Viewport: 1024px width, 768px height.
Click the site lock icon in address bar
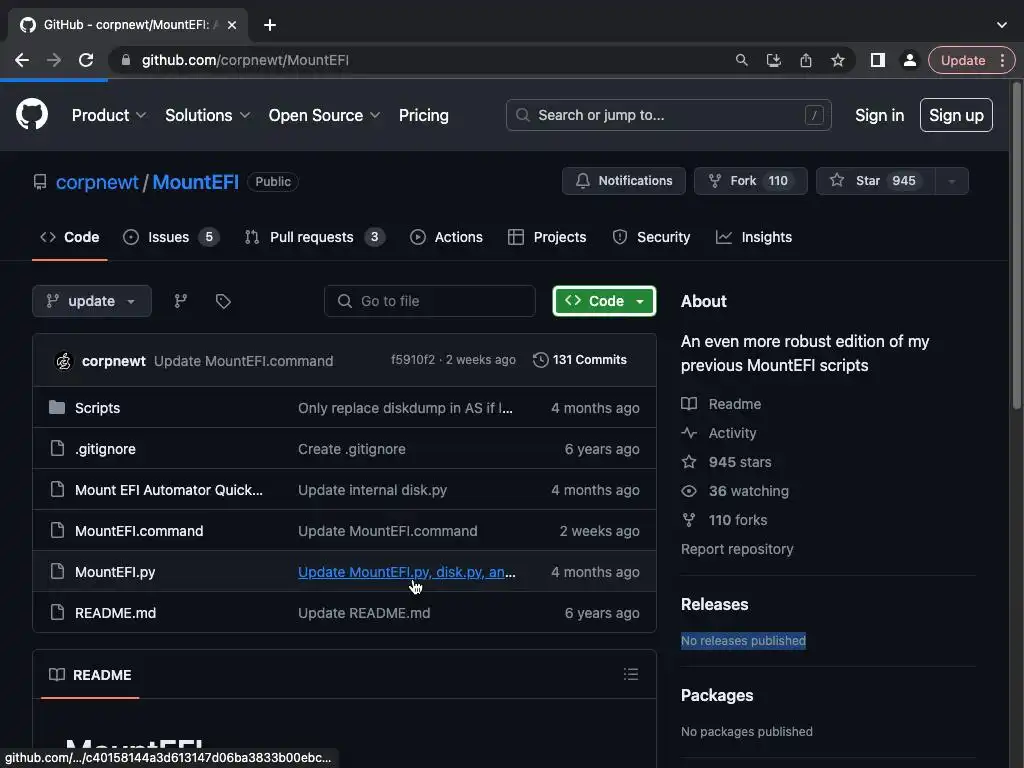[x=126, y=60]
